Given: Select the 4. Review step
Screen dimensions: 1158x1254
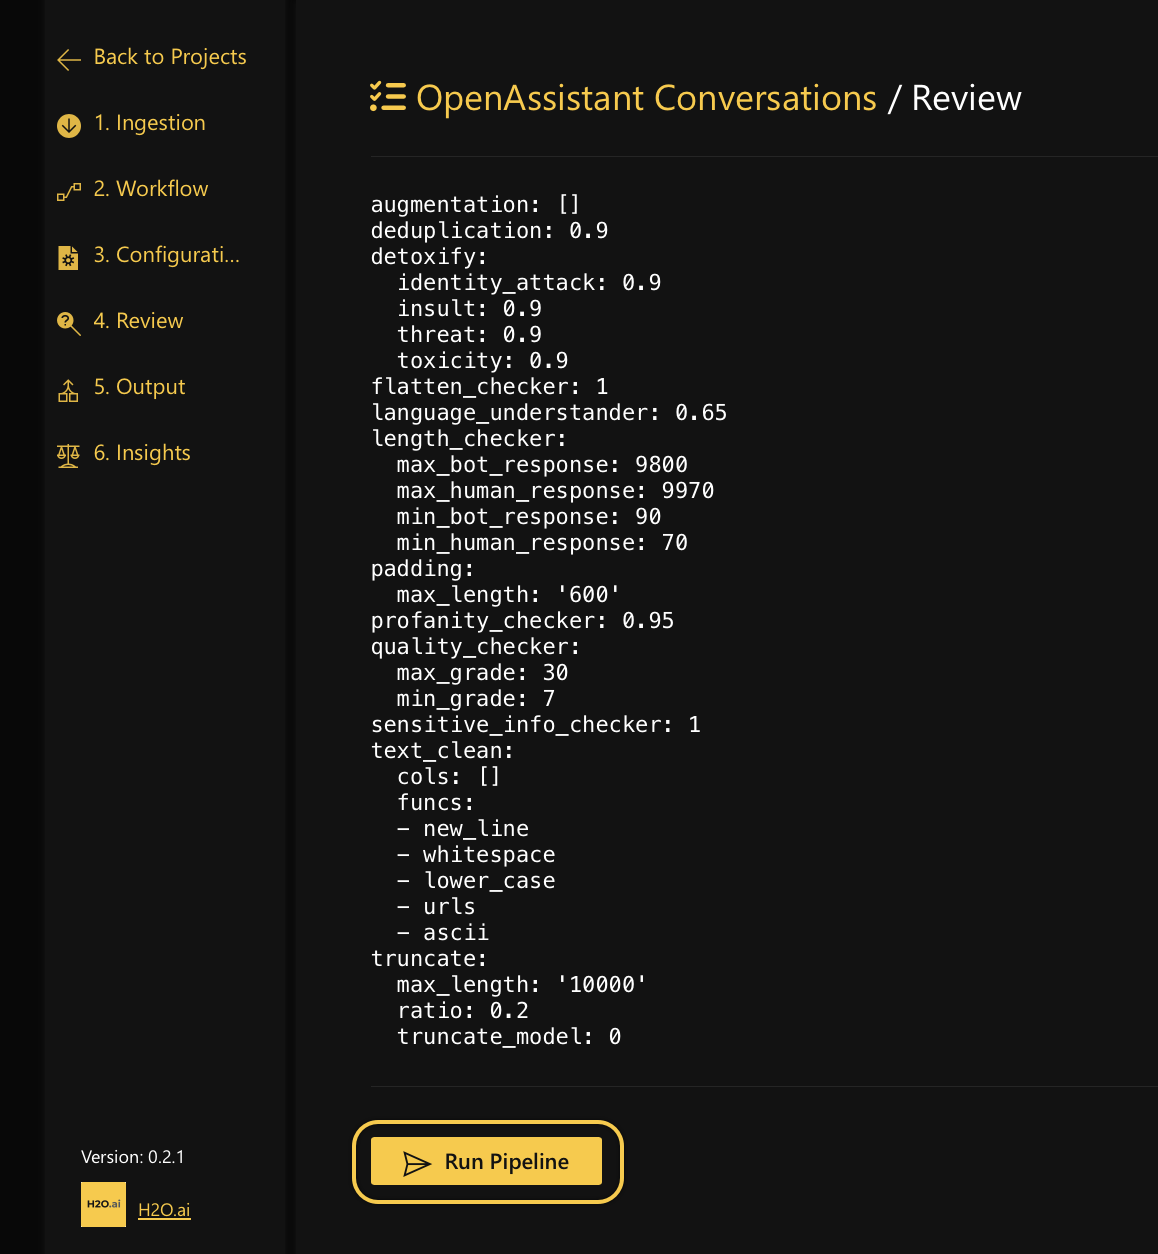Looking at the screenshot, I should point(138,321).
